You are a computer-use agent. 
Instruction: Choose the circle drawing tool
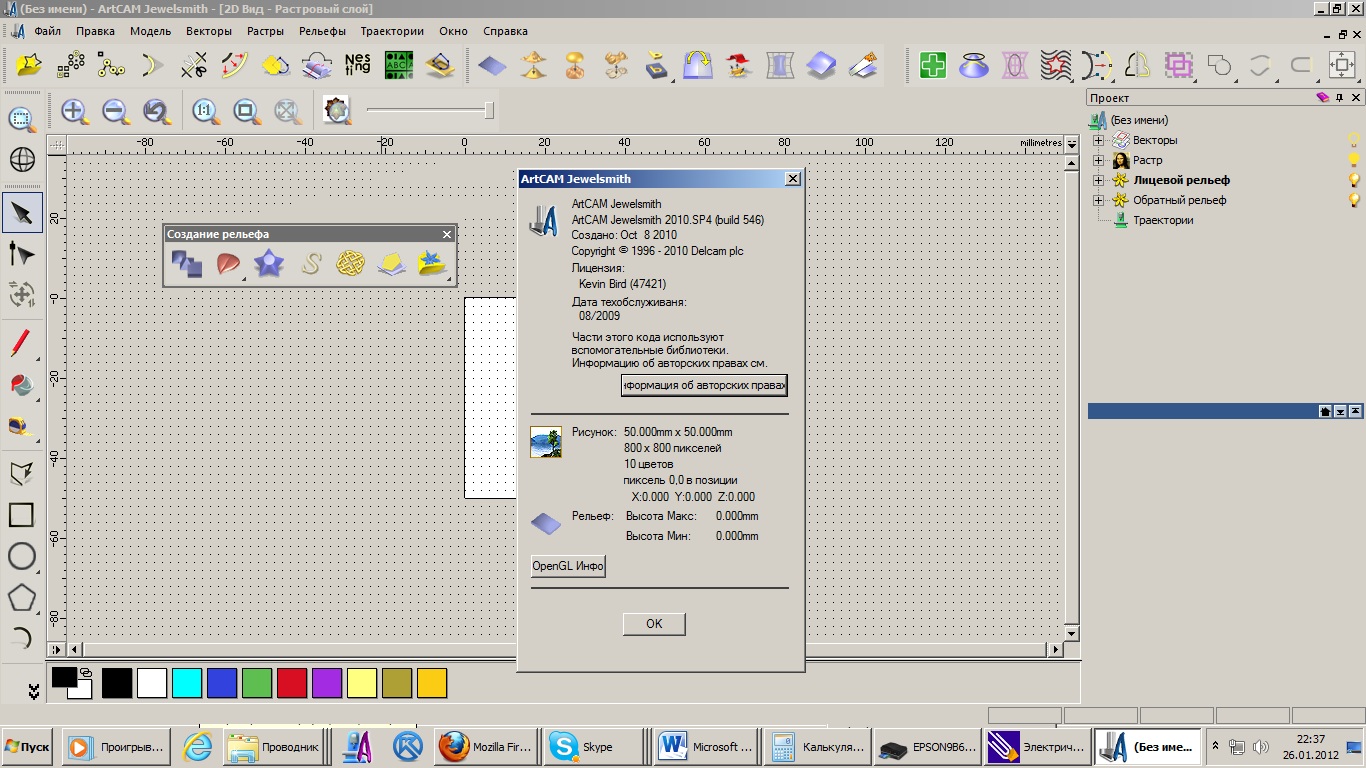click(x=22, y=557)
